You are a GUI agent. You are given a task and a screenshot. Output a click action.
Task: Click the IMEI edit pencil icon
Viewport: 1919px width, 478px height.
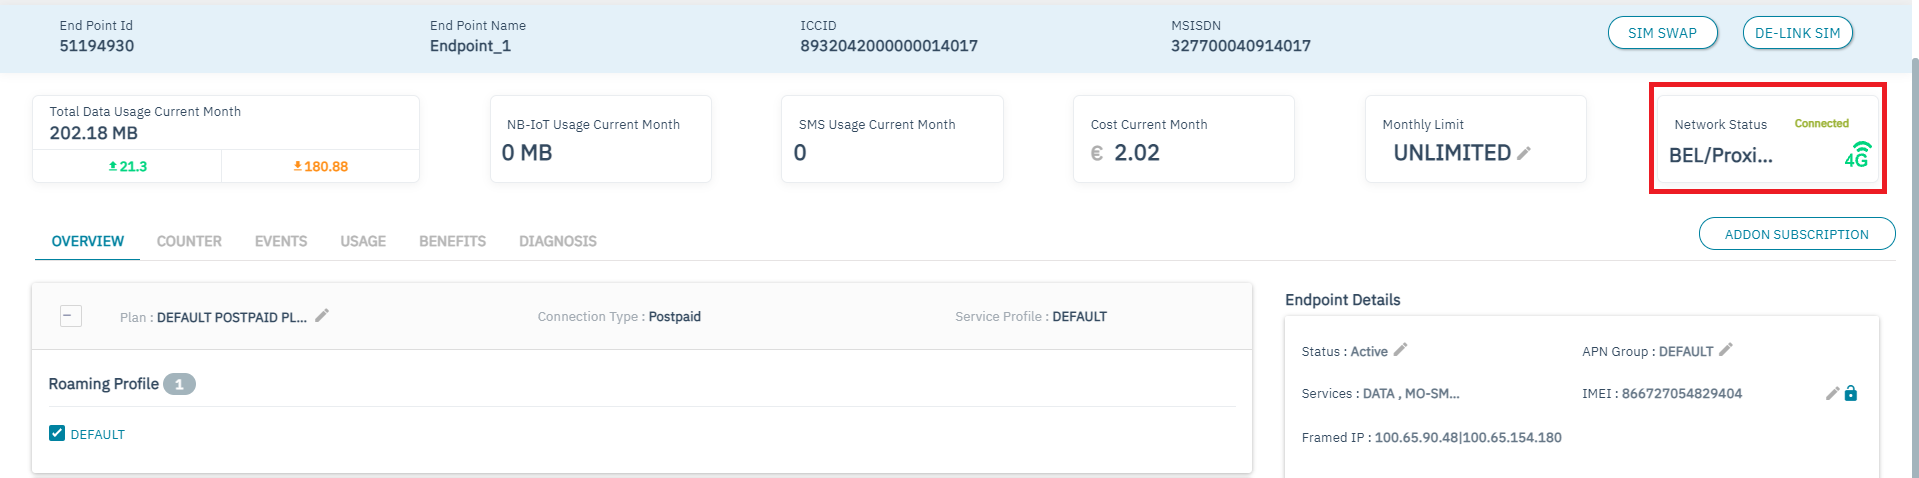coord(1832,394)
